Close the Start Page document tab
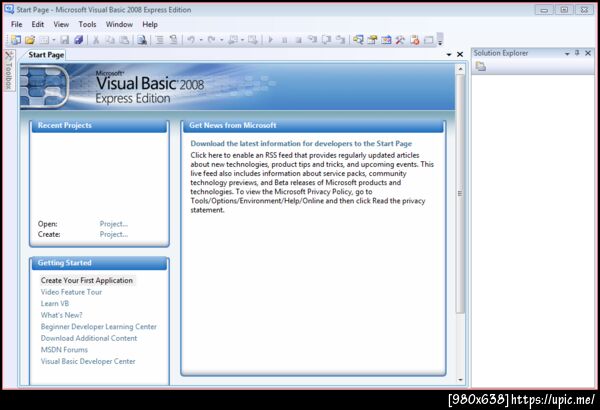This screenshot has height=410, width=600. [x=460, y=54]
